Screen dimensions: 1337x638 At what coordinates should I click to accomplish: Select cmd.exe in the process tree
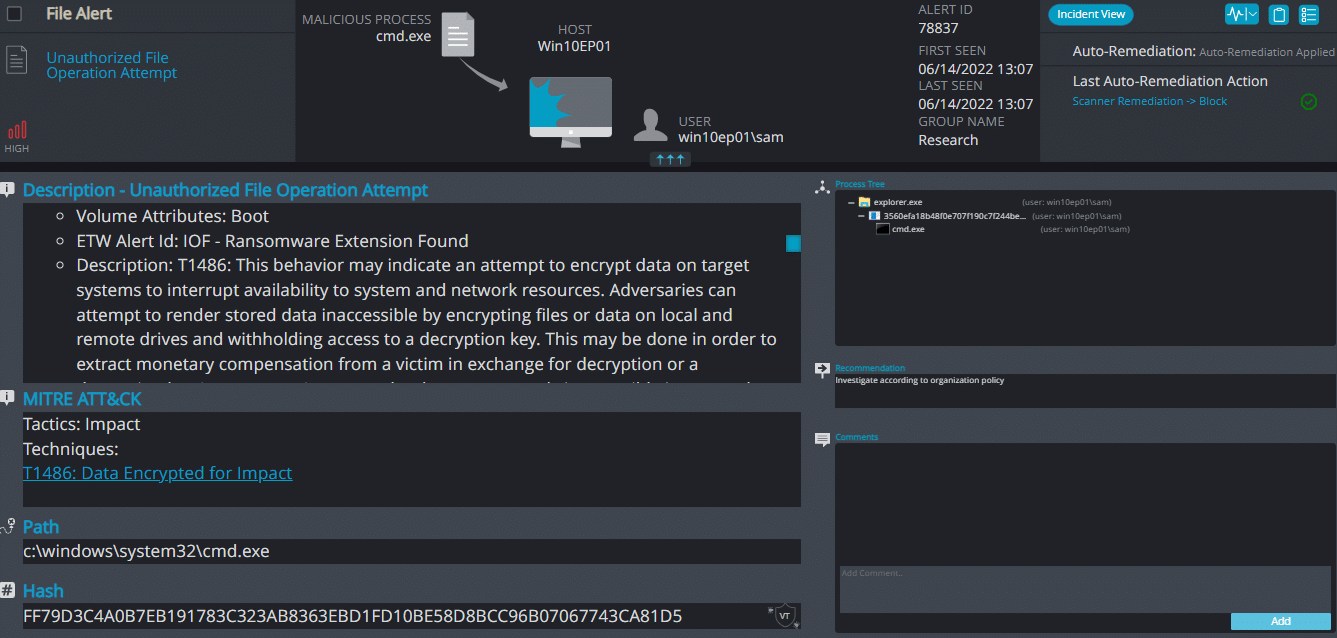point(908,229)
